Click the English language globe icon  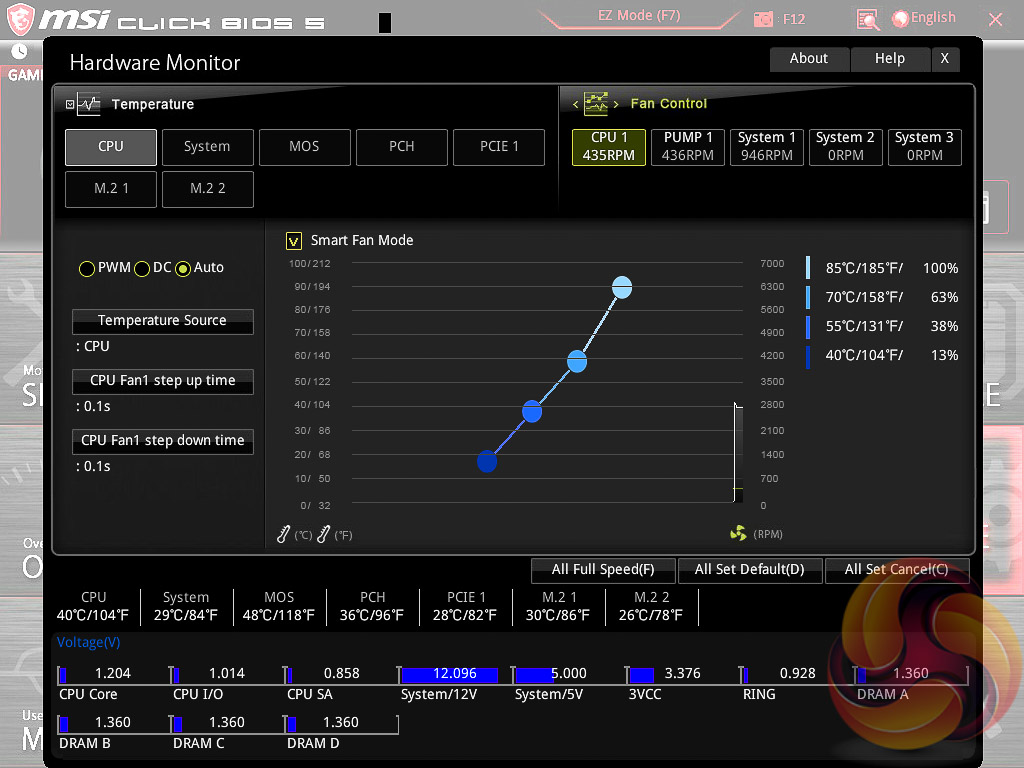(x=900, y=19)
